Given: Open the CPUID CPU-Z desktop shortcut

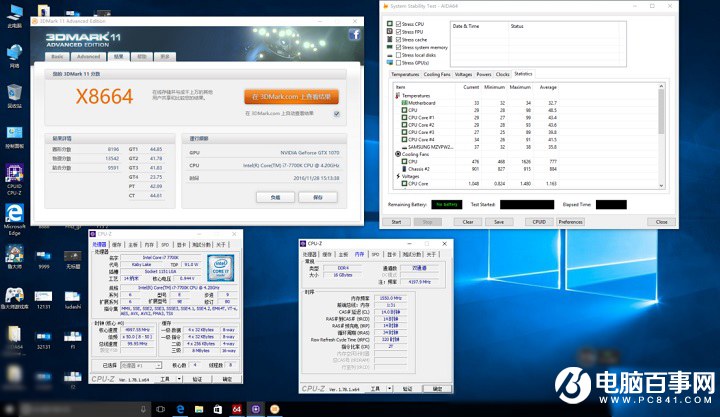Looking at the screenshot, I should 14,179.
